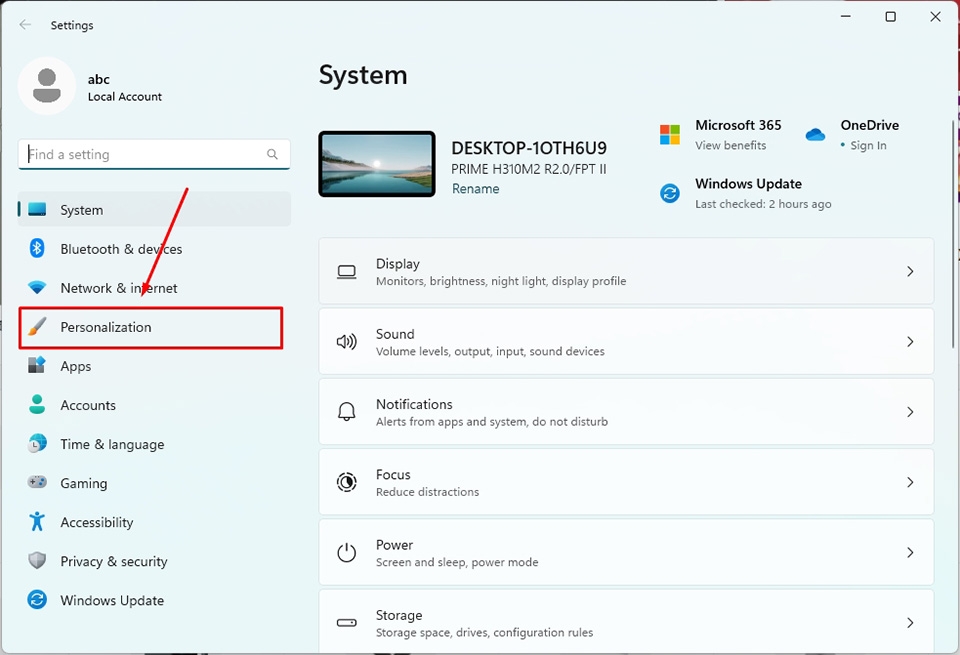Minimize the Settings window
The height and width of the screenshot is (655, 960).
tap(846, 17)
